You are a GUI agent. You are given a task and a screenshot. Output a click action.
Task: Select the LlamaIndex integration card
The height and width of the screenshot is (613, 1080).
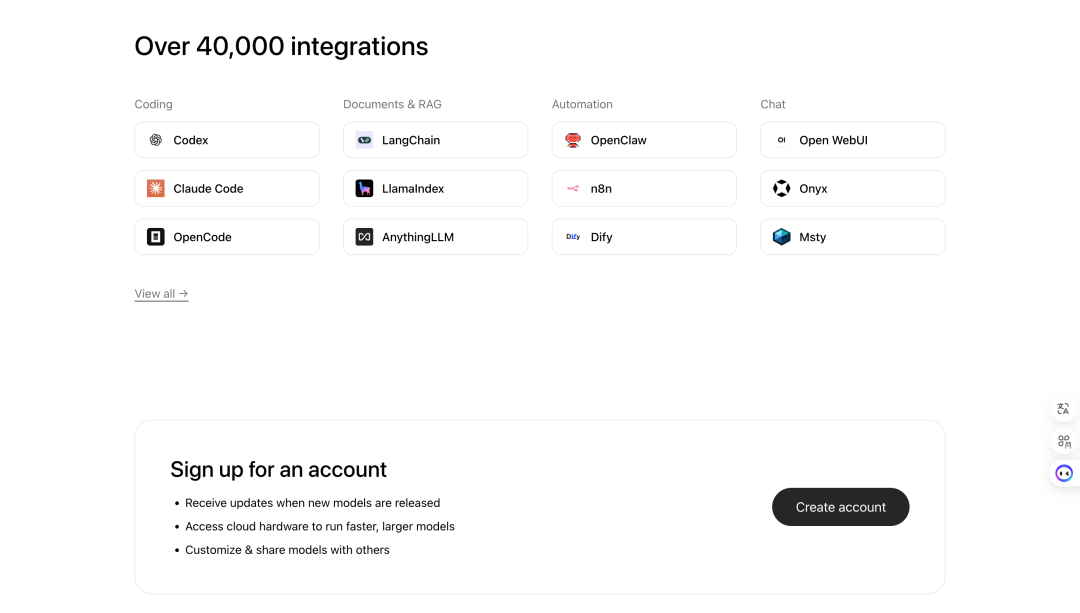436,188
